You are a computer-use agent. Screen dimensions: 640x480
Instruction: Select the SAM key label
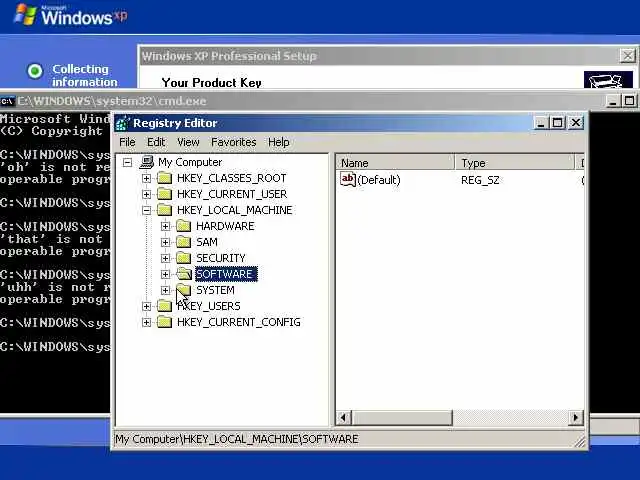(x=207, y=242)
